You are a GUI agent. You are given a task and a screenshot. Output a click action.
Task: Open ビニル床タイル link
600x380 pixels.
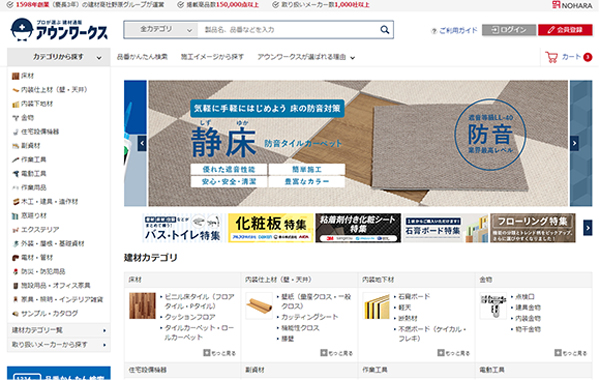[199, 302]
